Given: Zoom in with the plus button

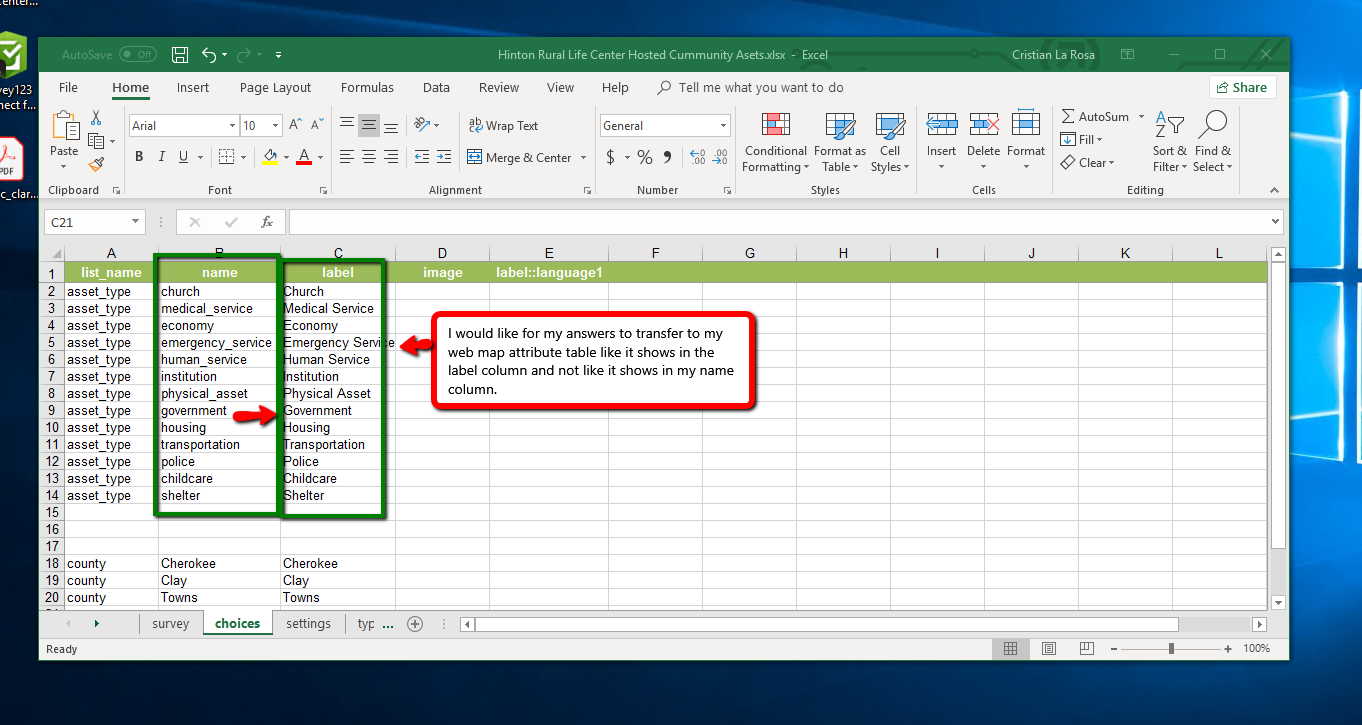Looking at the screenshot, I should coord(1228,649).
